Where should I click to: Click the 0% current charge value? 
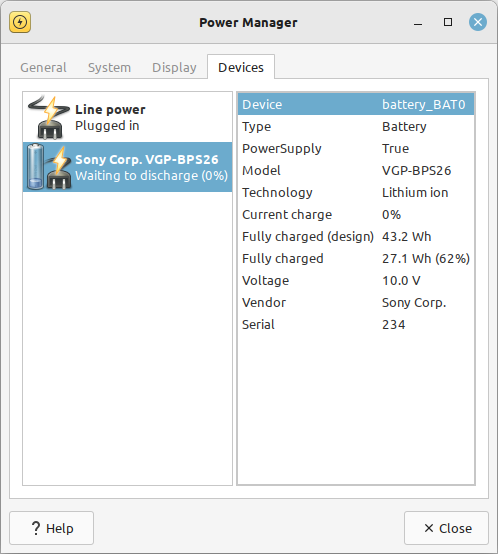pos(391,214)
